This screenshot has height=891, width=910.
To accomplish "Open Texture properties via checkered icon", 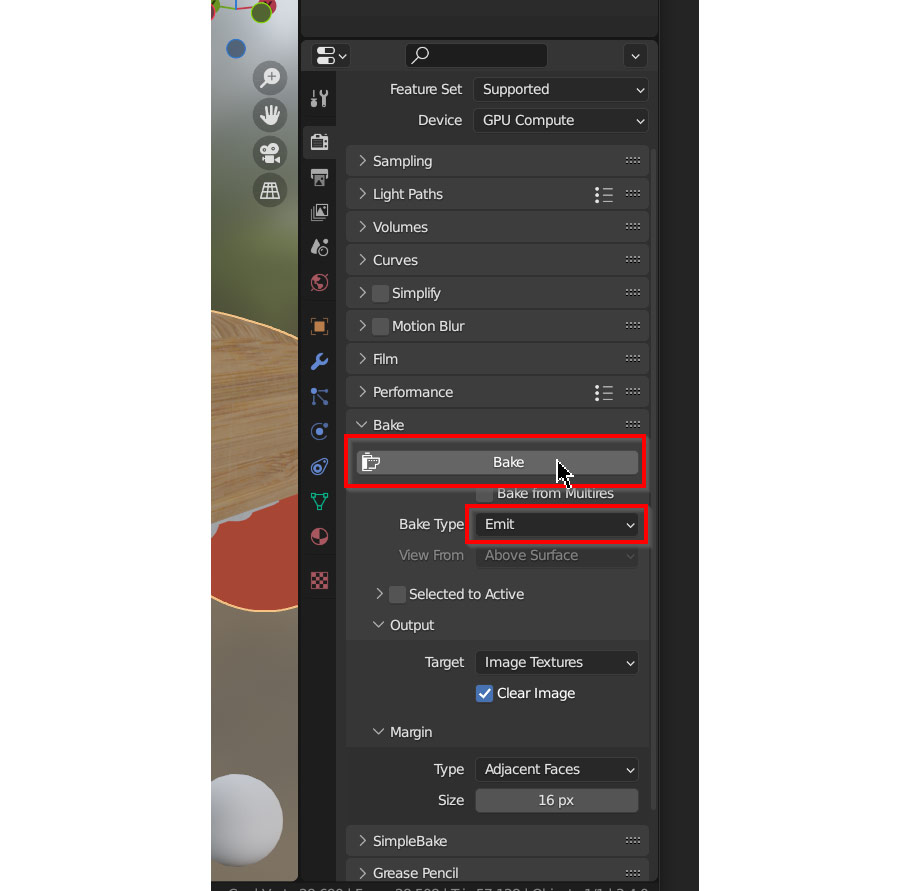I will tap(319, 580).
